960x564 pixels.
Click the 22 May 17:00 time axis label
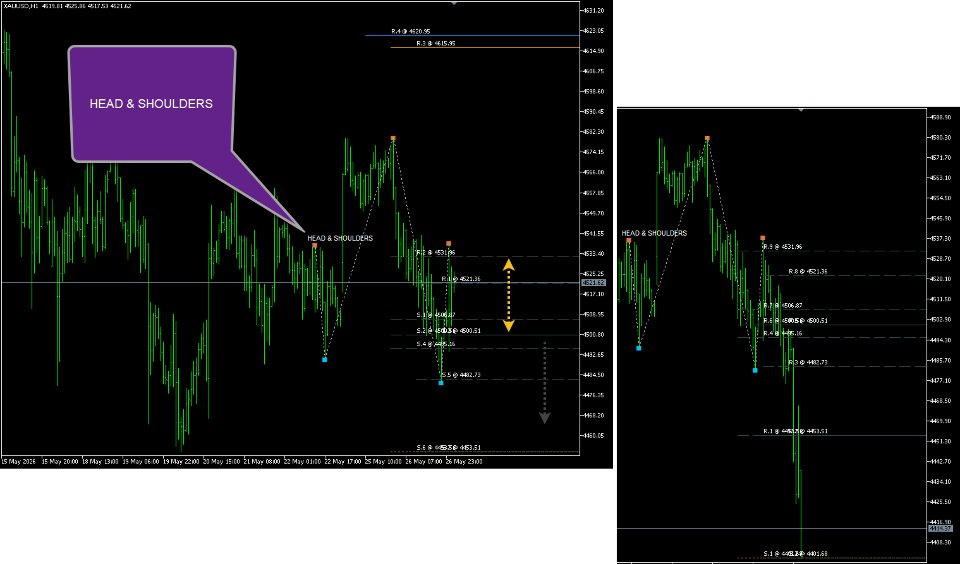click(x=342, y=462)
